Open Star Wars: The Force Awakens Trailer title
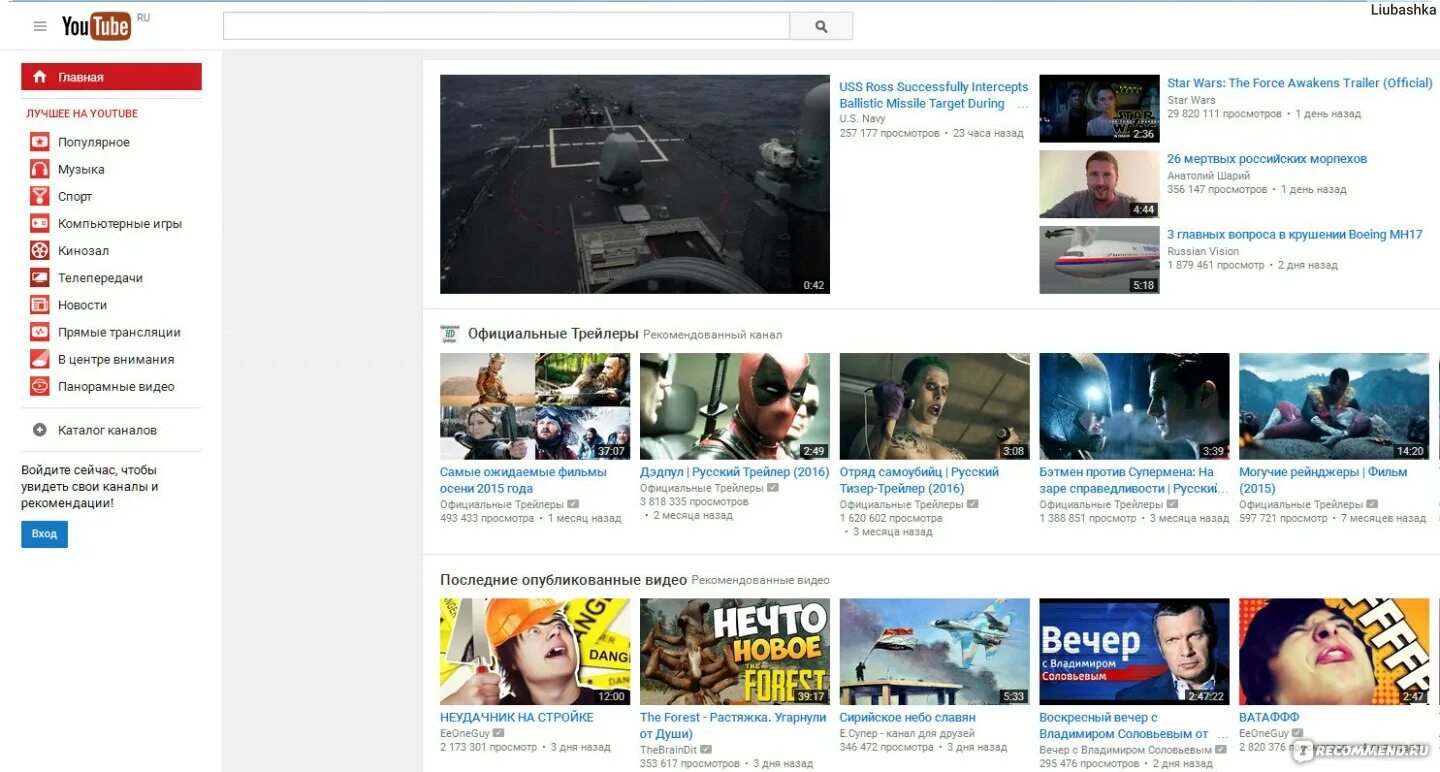The width and height of the screenshot is (1440, 772). coord(1300,83)
